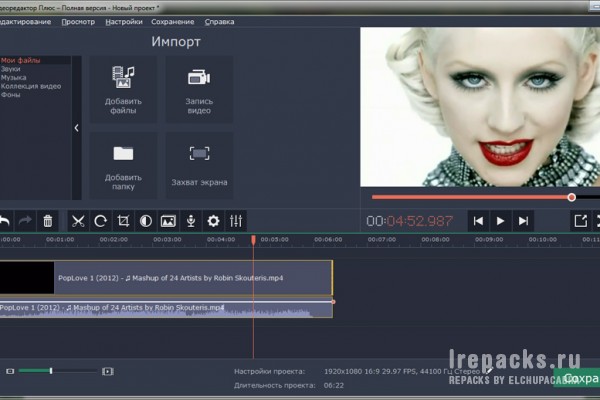Open the Настройки menu
The height and width of the screenshot is (400, 600).
124,22
